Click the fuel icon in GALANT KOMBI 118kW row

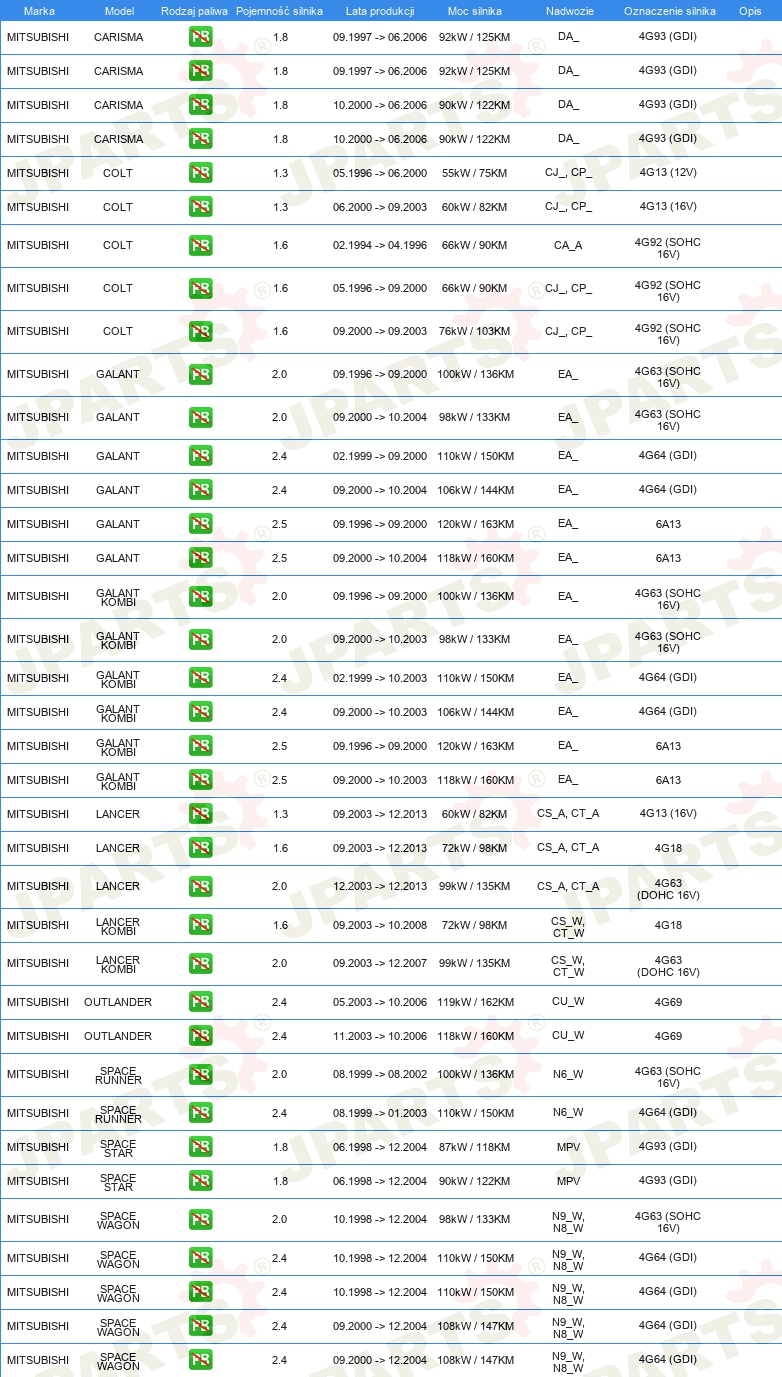click(200, 780)
